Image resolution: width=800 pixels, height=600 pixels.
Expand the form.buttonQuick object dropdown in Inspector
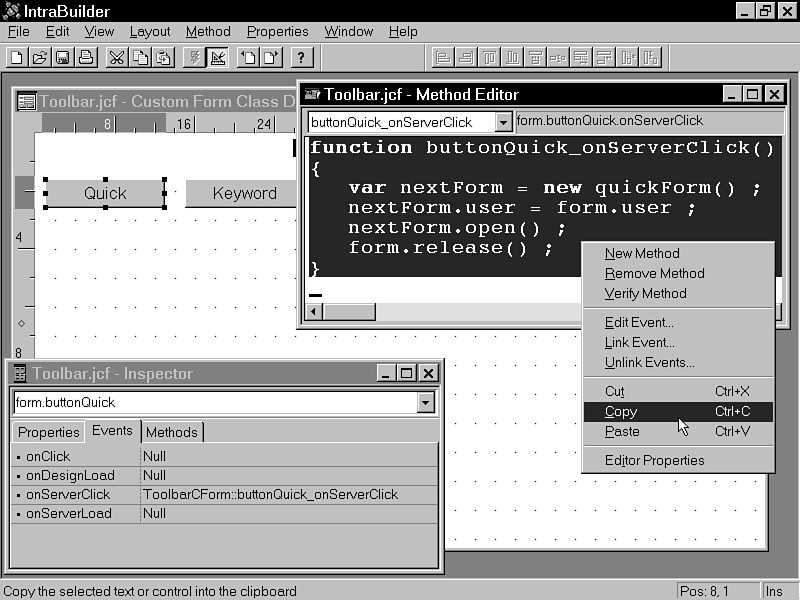(x=425, y=403)
